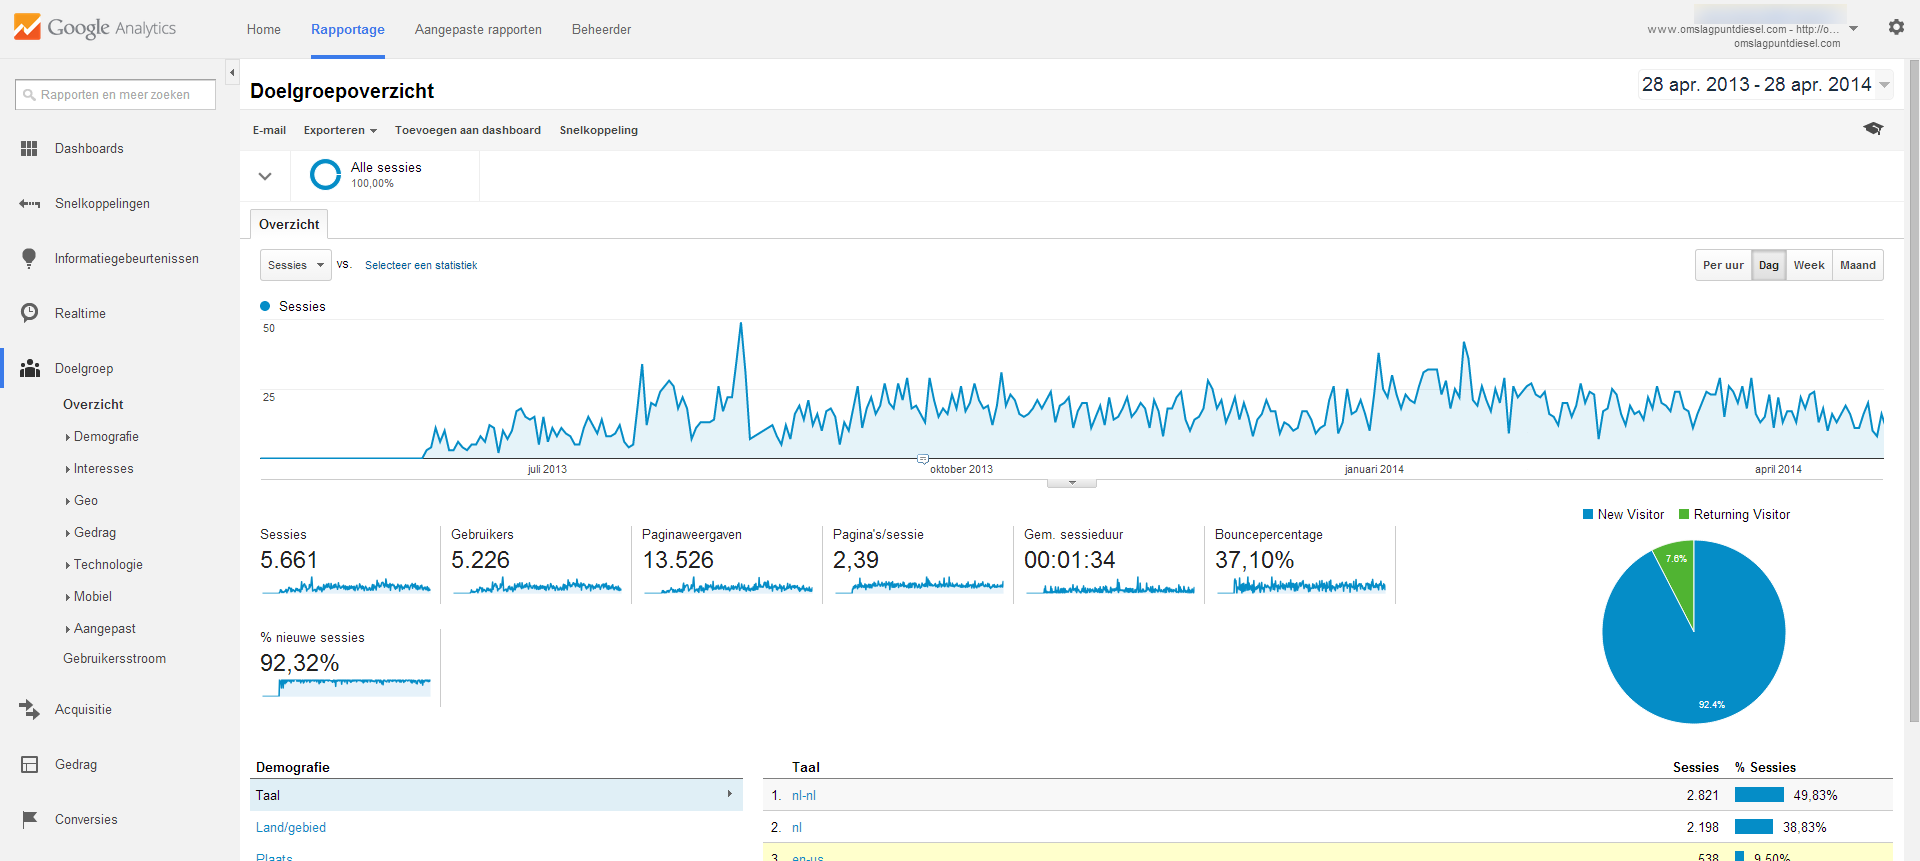This screenshot has width=1920, height=861.
Task: Switch chart to Per uur view
Action: (x=1723, y=265)
